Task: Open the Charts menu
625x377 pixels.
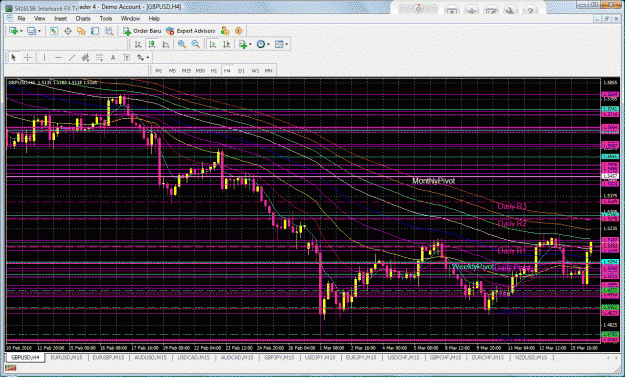Action: (x=83, y=19)
